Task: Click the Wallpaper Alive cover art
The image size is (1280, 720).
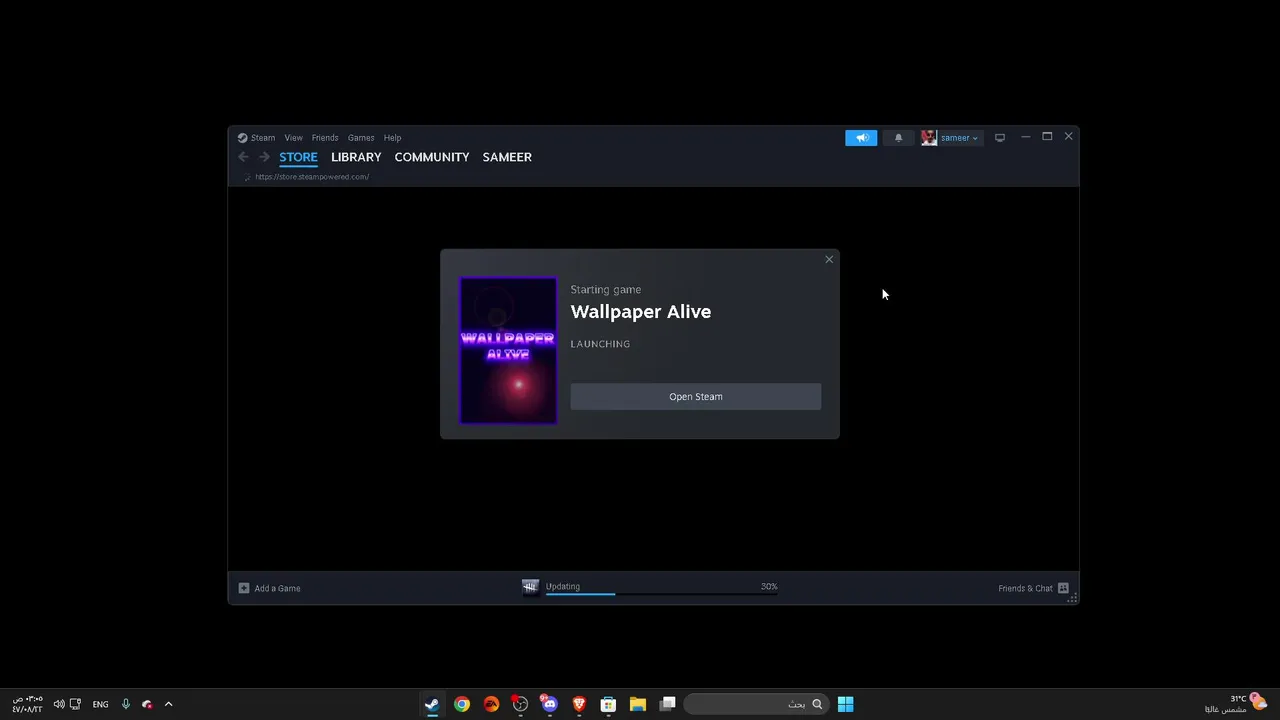Action: 508,351
